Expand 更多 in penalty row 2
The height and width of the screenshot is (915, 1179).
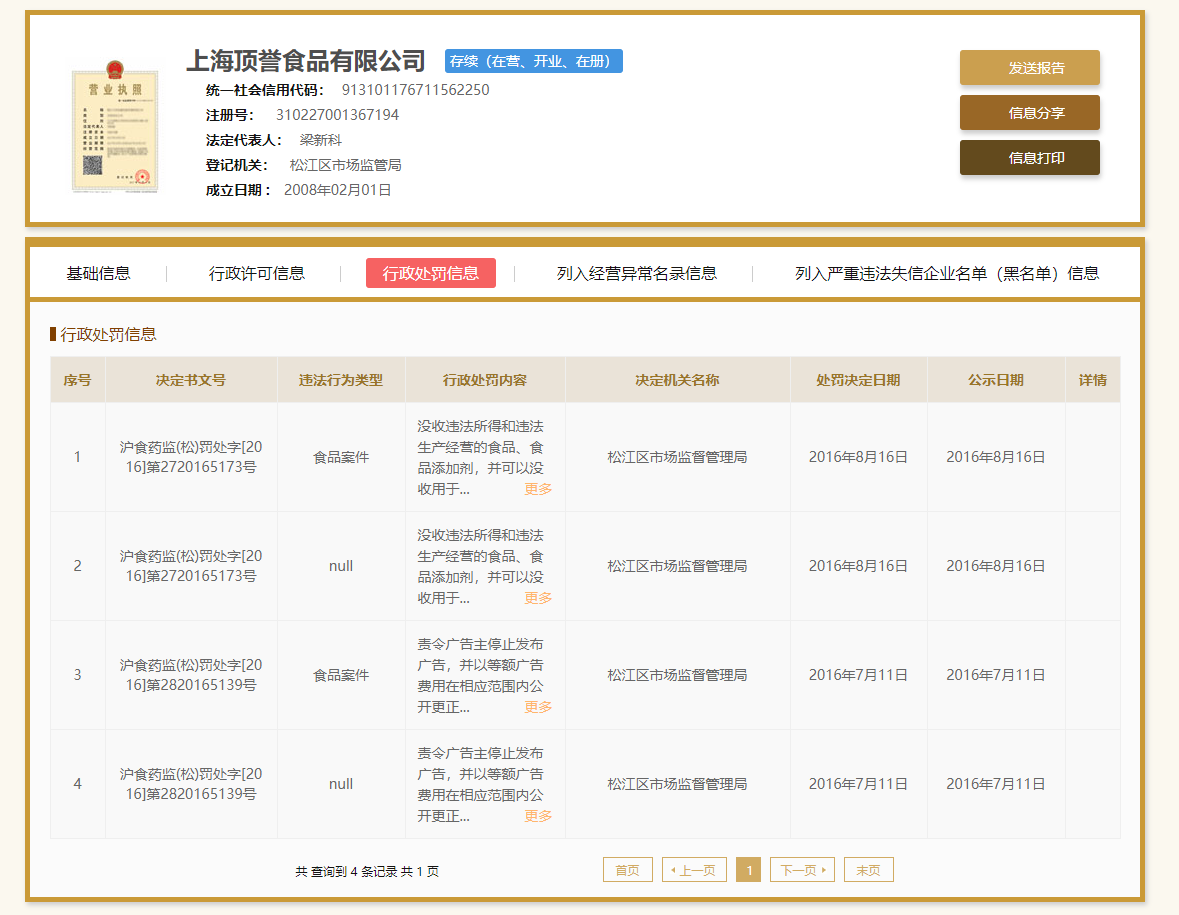[538, 598]
